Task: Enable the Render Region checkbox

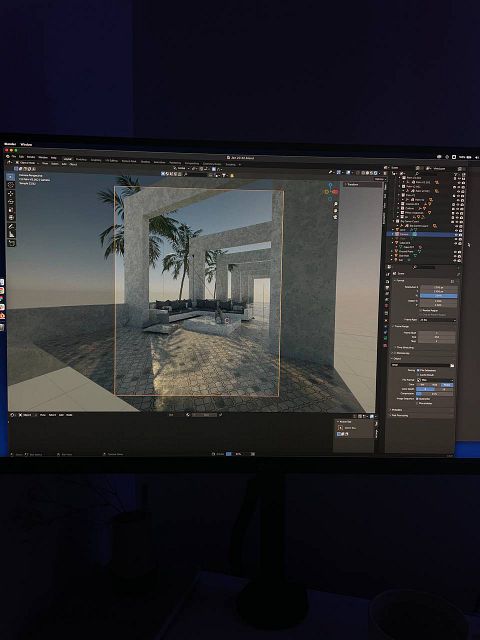Action: click(420, 310)
